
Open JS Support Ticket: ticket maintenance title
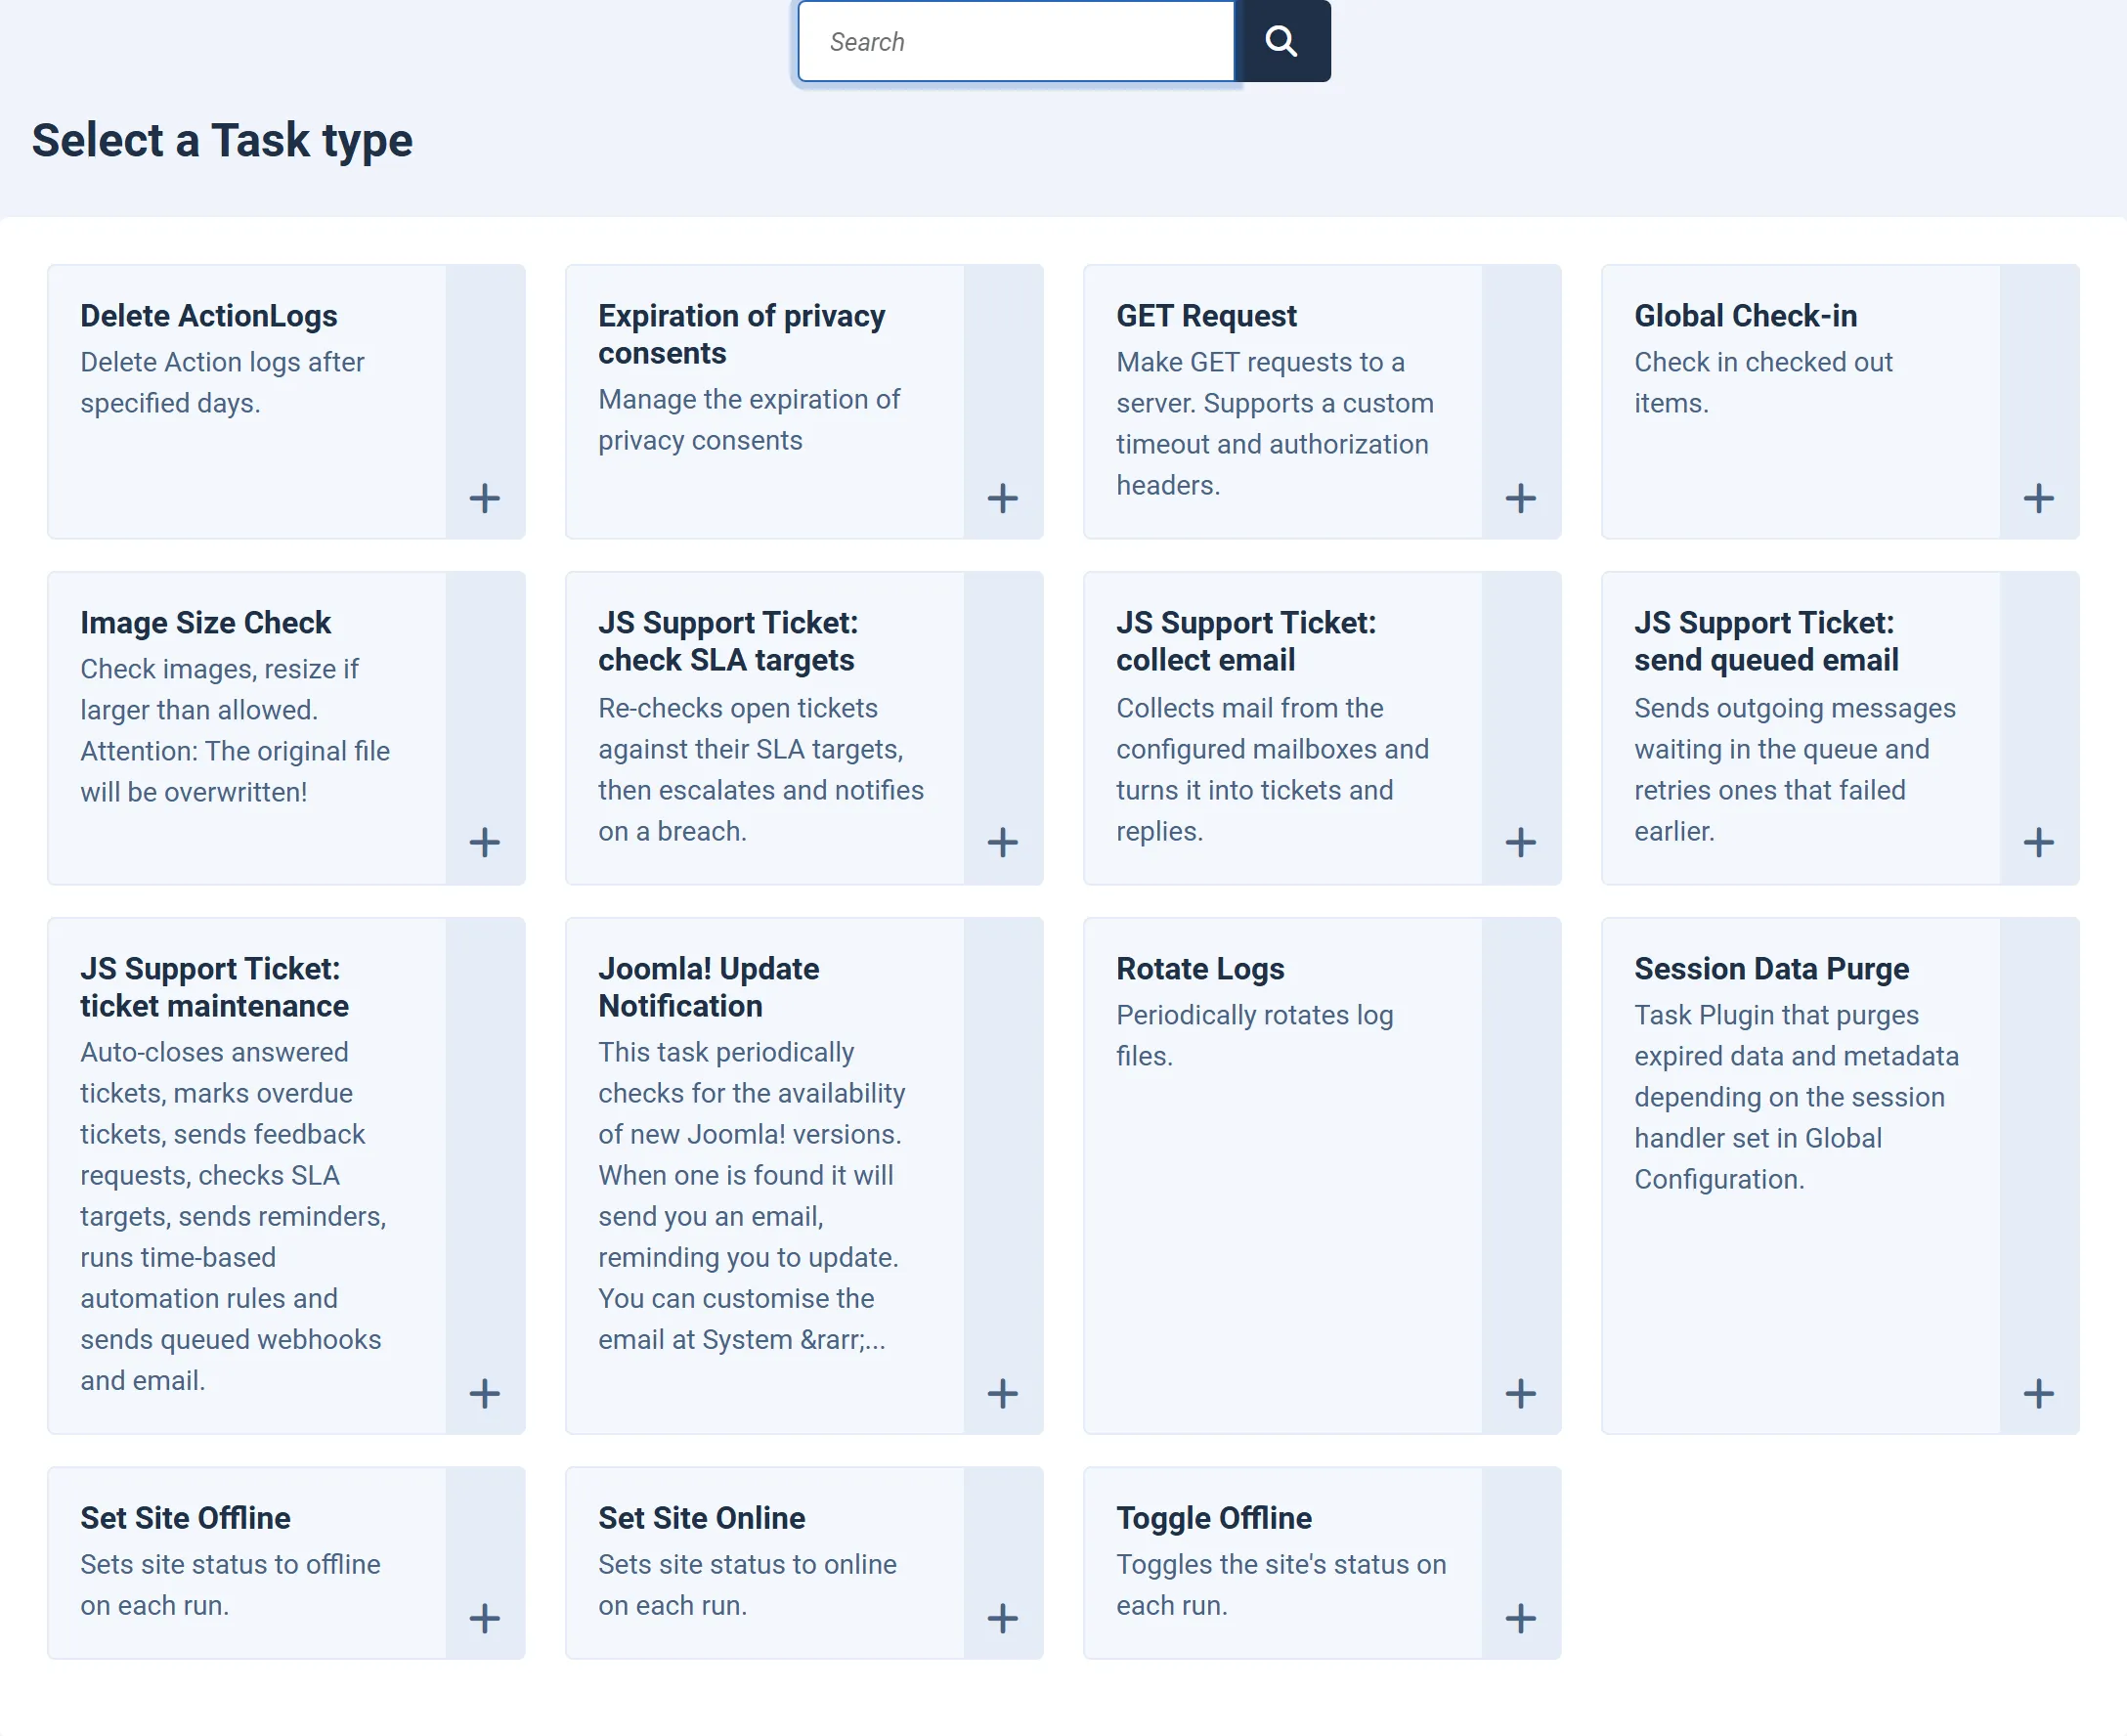pyautogui.click(x=214, y=987)
